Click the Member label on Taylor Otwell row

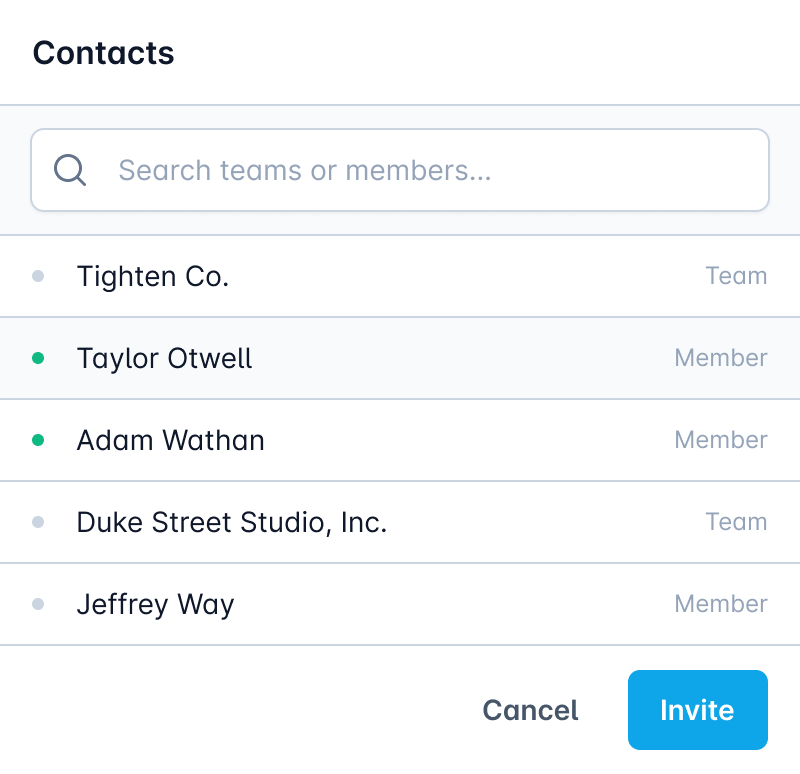(x=721, y=358)
